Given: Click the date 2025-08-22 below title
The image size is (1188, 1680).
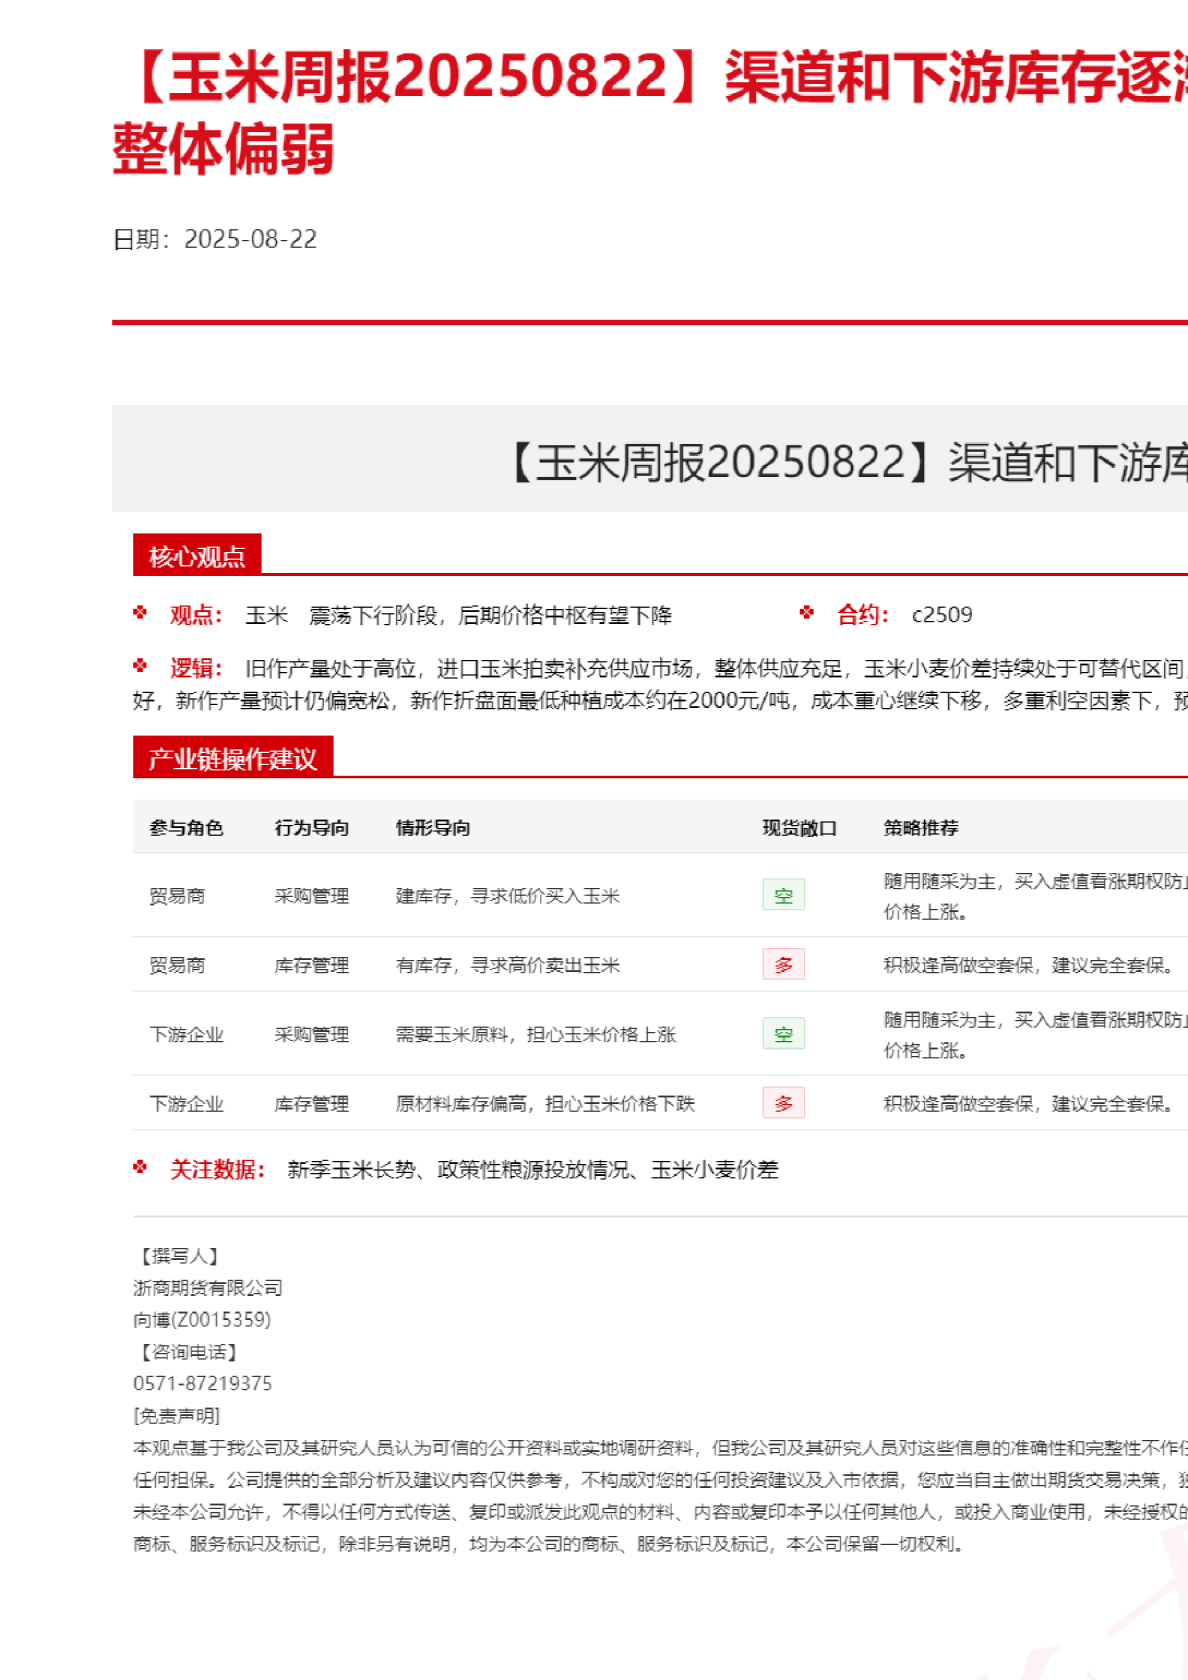Looking at the screenshot, I should point(250,239).
